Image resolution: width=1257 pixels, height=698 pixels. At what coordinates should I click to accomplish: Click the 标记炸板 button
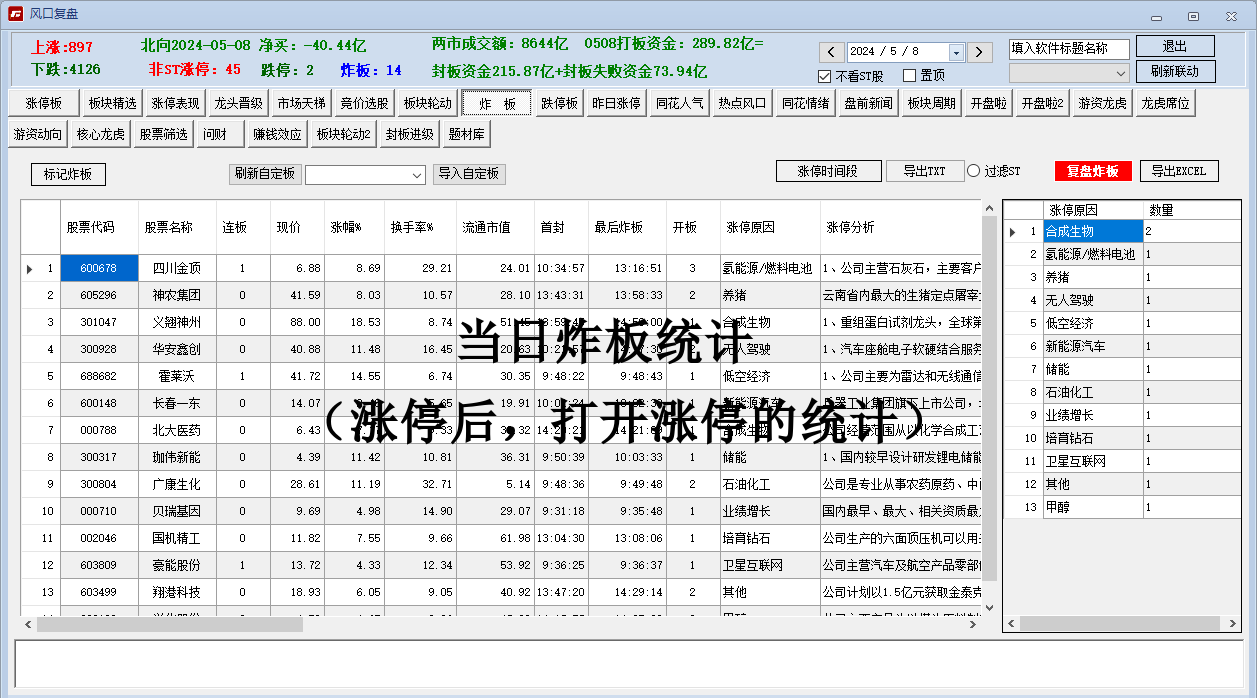pyautogui.click(x=68, y=175)
